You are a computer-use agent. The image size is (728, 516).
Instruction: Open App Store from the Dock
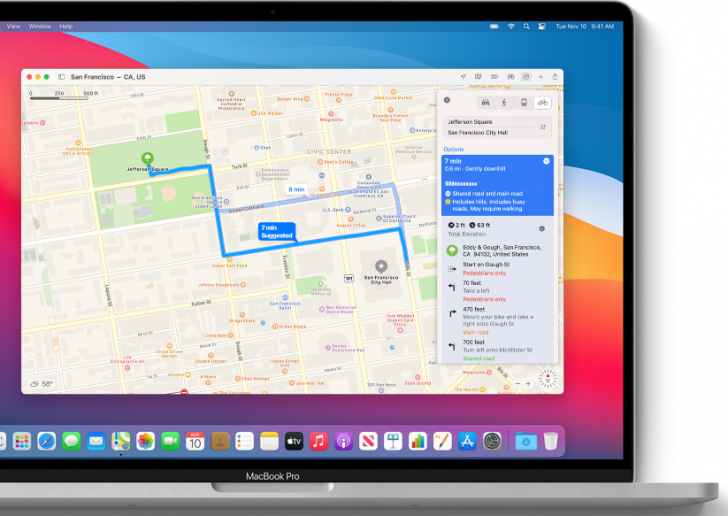(467, 441)
